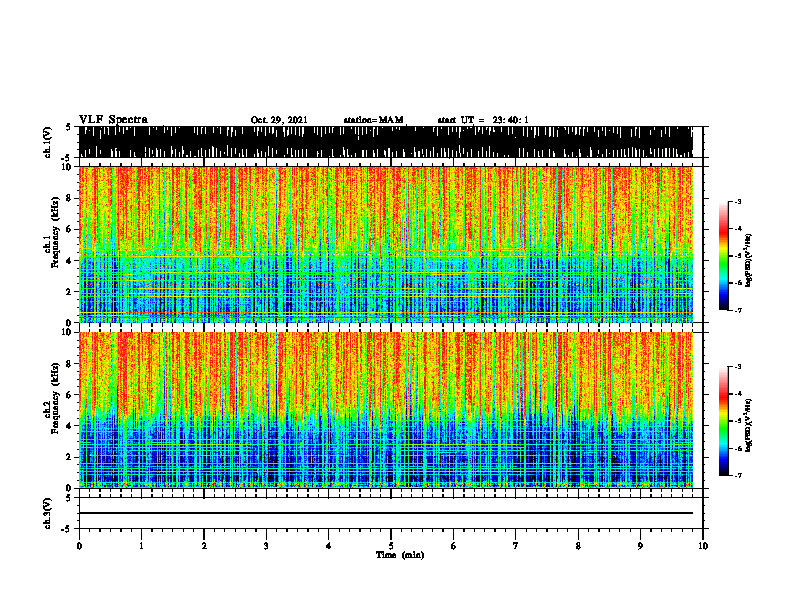Click the "ch.3(V)" axis label
Image resolution: width=792 pixels, height=612 pixels.
49,514
